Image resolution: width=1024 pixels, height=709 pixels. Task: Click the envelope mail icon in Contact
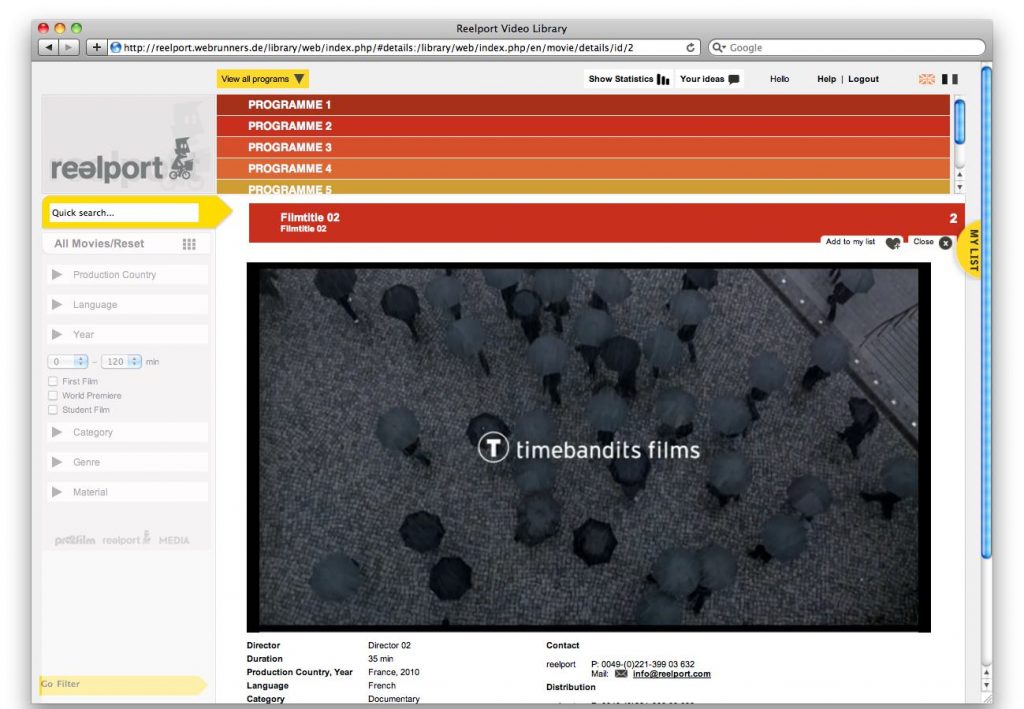coord(621,674)
